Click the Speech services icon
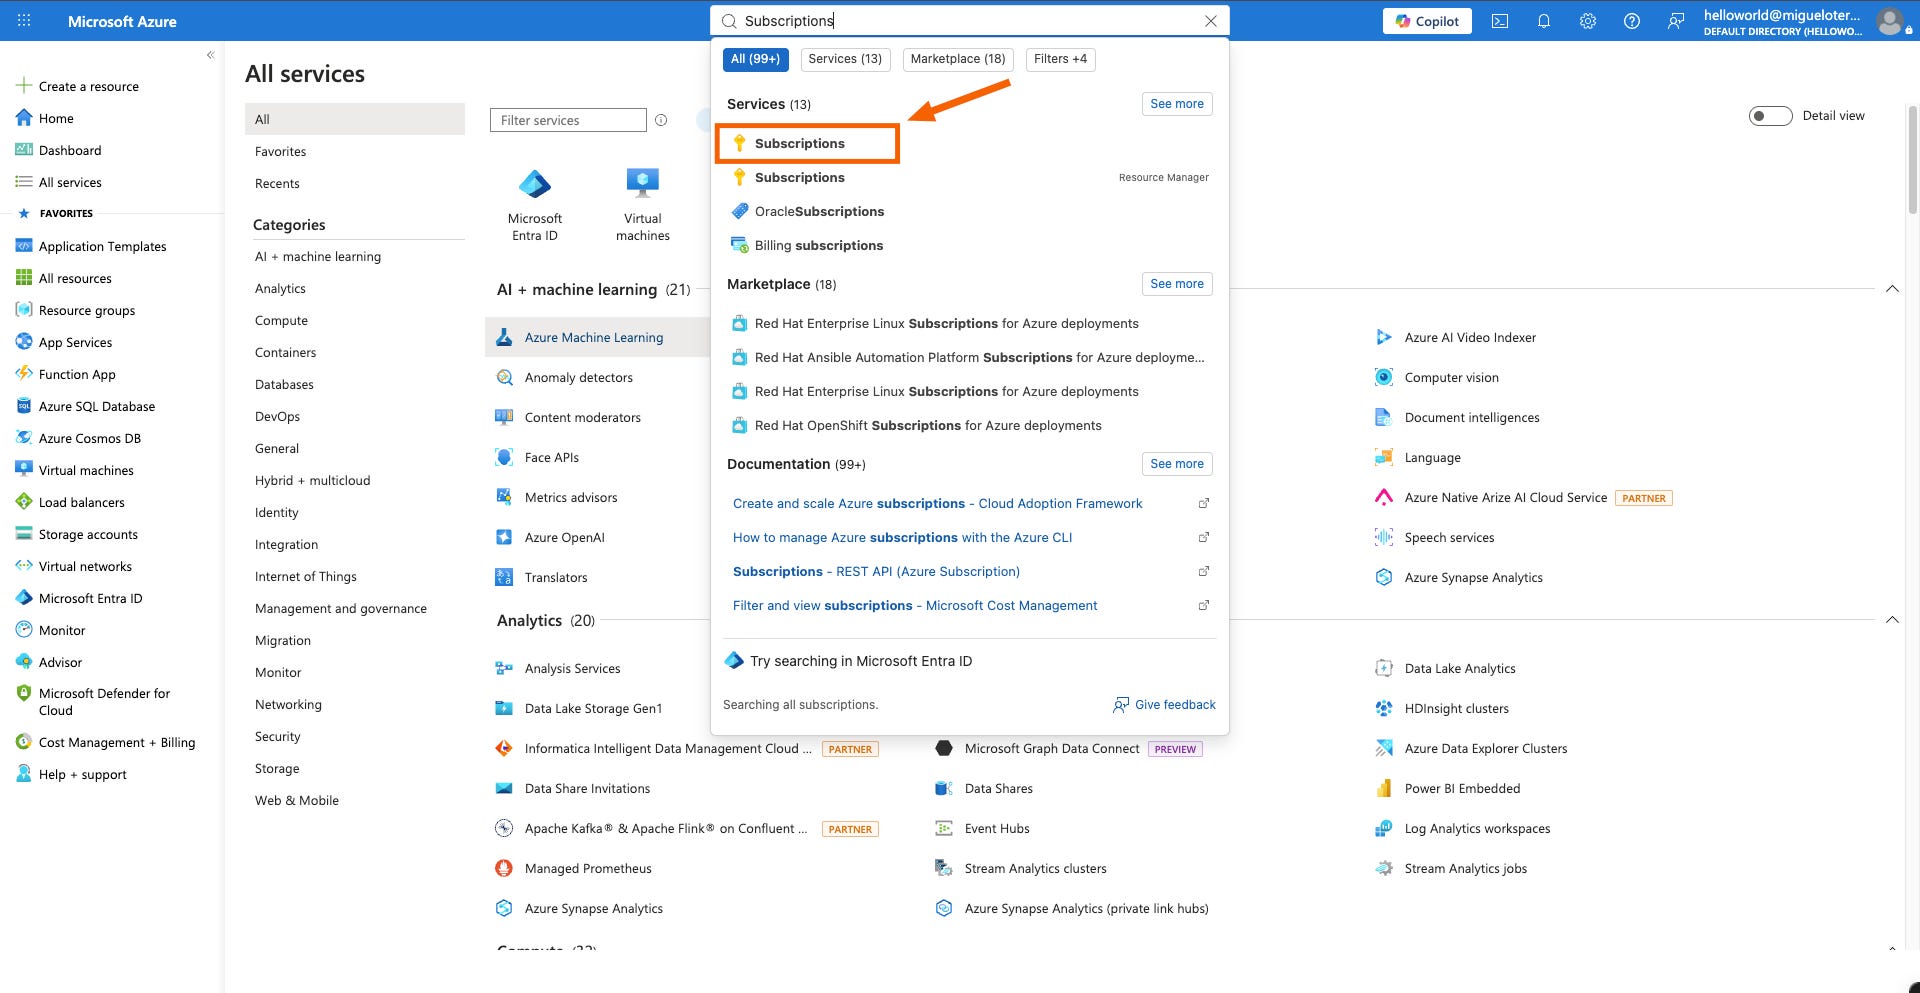Image resolution: width=1920 pixels, height=993 pixels. tap(1384, 537)
